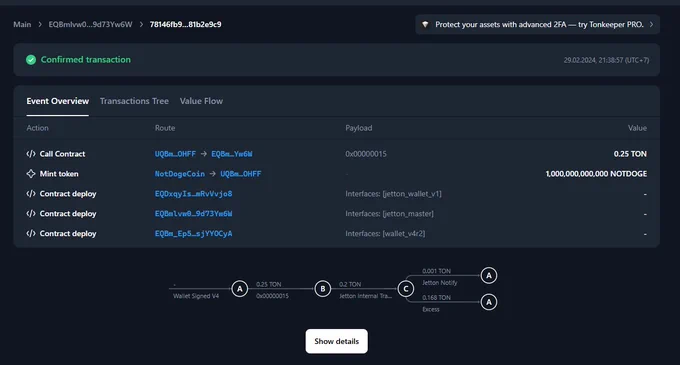Click the 0.001 TON diagram label
Screen dimensions: 680x365
436,271
